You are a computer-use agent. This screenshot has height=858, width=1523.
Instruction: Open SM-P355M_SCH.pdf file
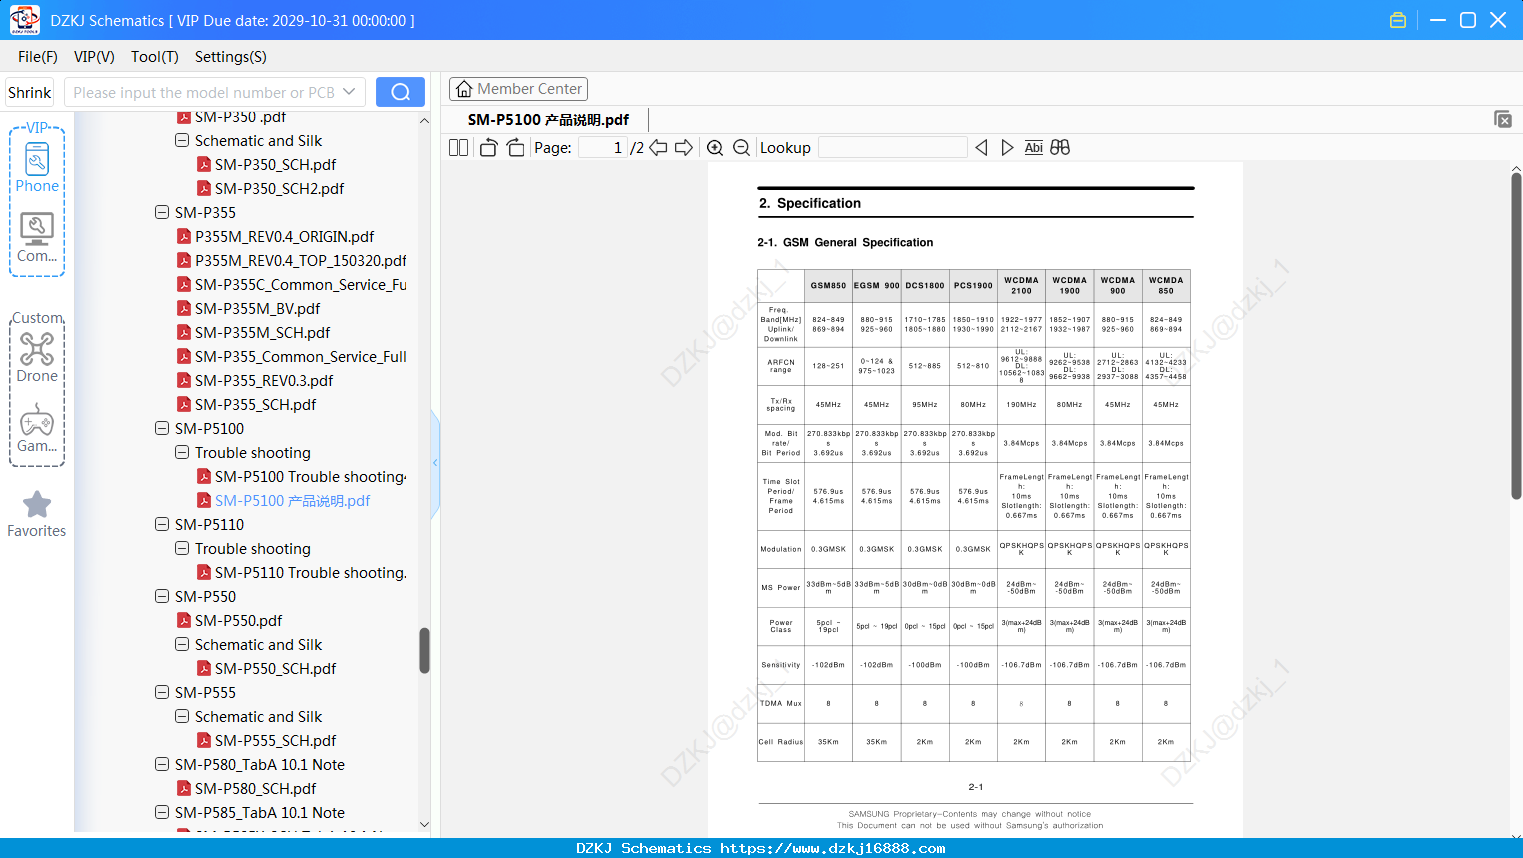[262, 332]
